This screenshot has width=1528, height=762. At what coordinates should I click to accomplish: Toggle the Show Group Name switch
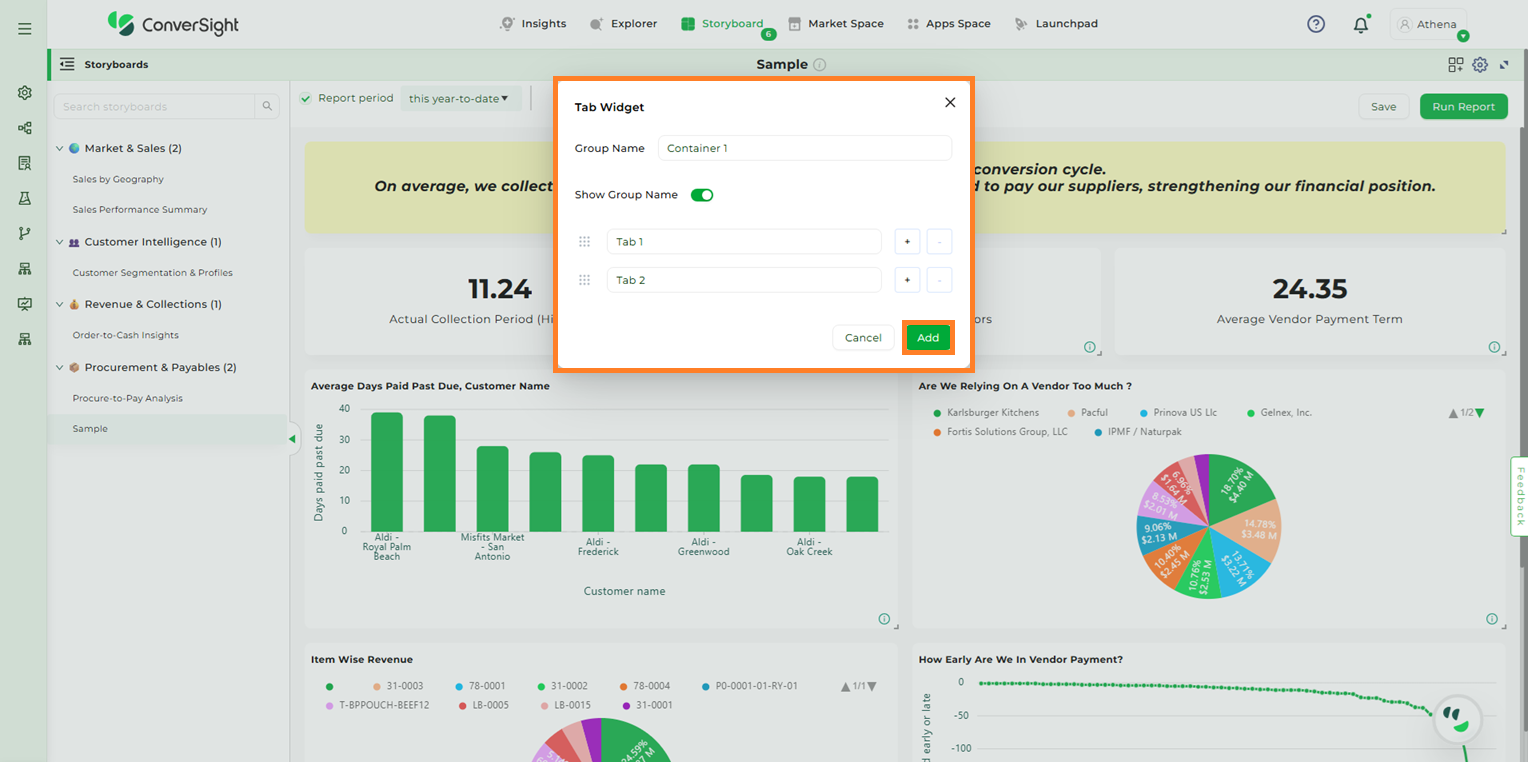coord(702,195)
